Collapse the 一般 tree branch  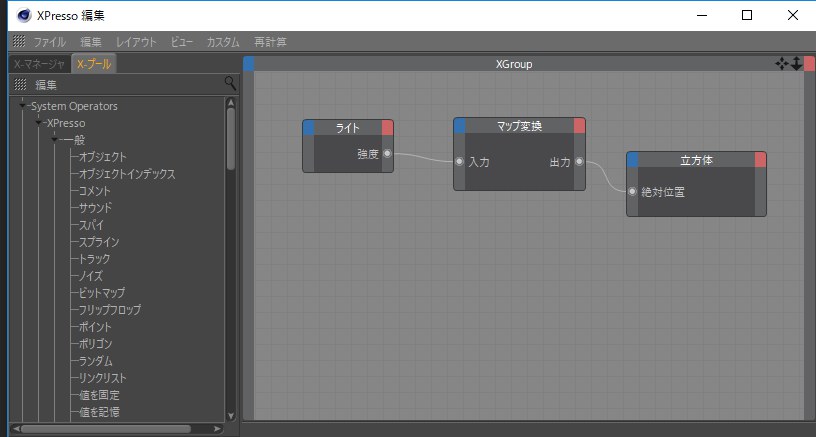(x=55, y=140)
